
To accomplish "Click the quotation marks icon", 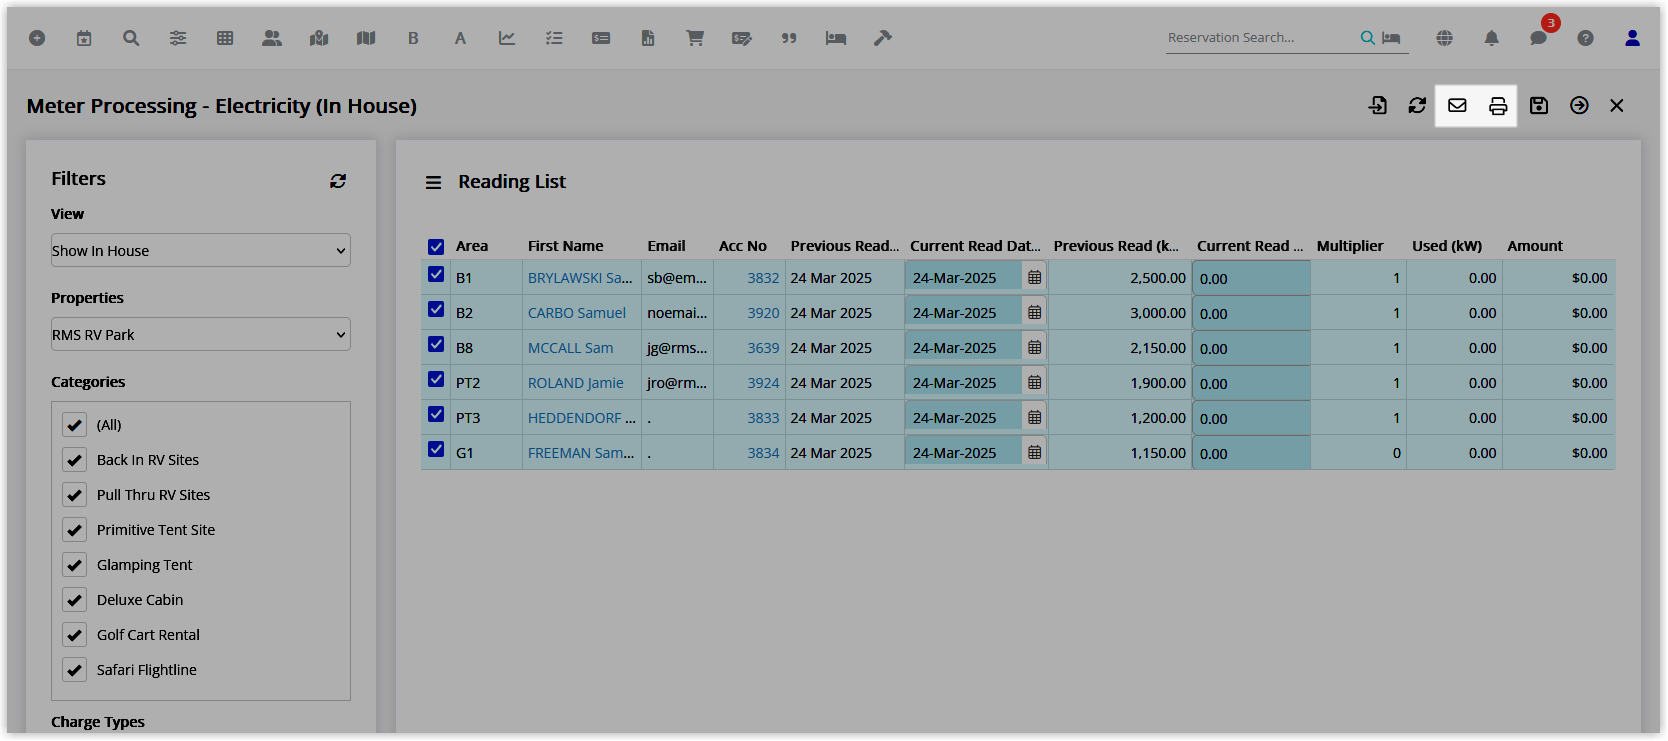I will click(x=789, y=38).
